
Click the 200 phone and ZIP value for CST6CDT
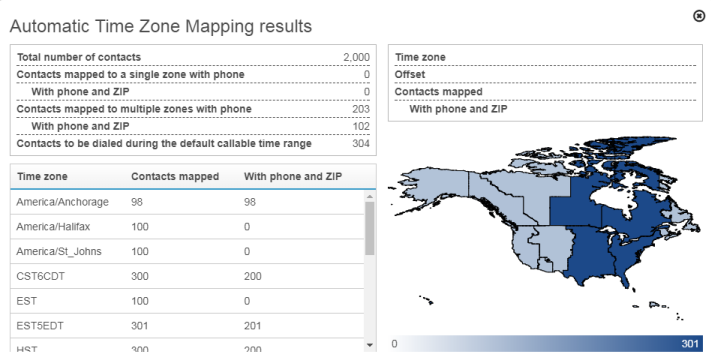tap(253, 276)
